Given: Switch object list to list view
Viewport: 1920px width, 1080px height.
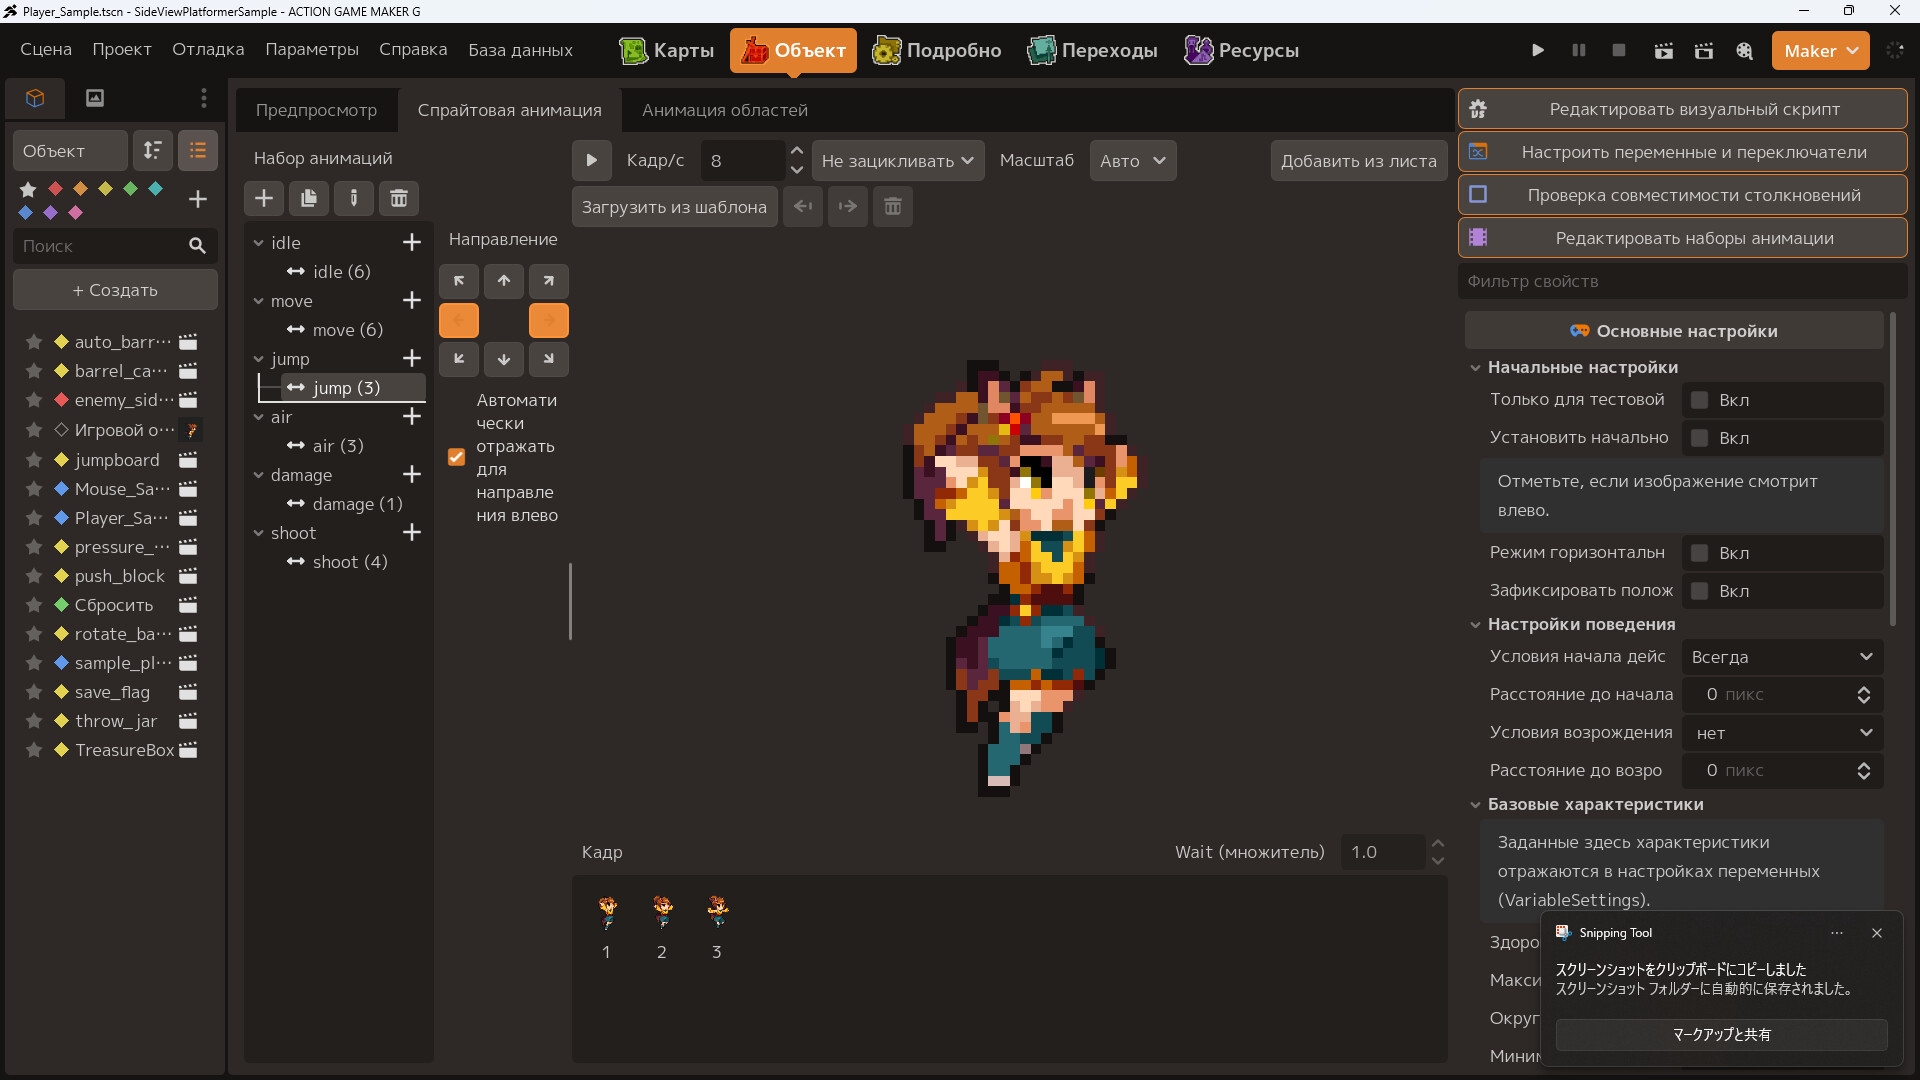Looking at the screenshot, I should [x=198, y=150].
